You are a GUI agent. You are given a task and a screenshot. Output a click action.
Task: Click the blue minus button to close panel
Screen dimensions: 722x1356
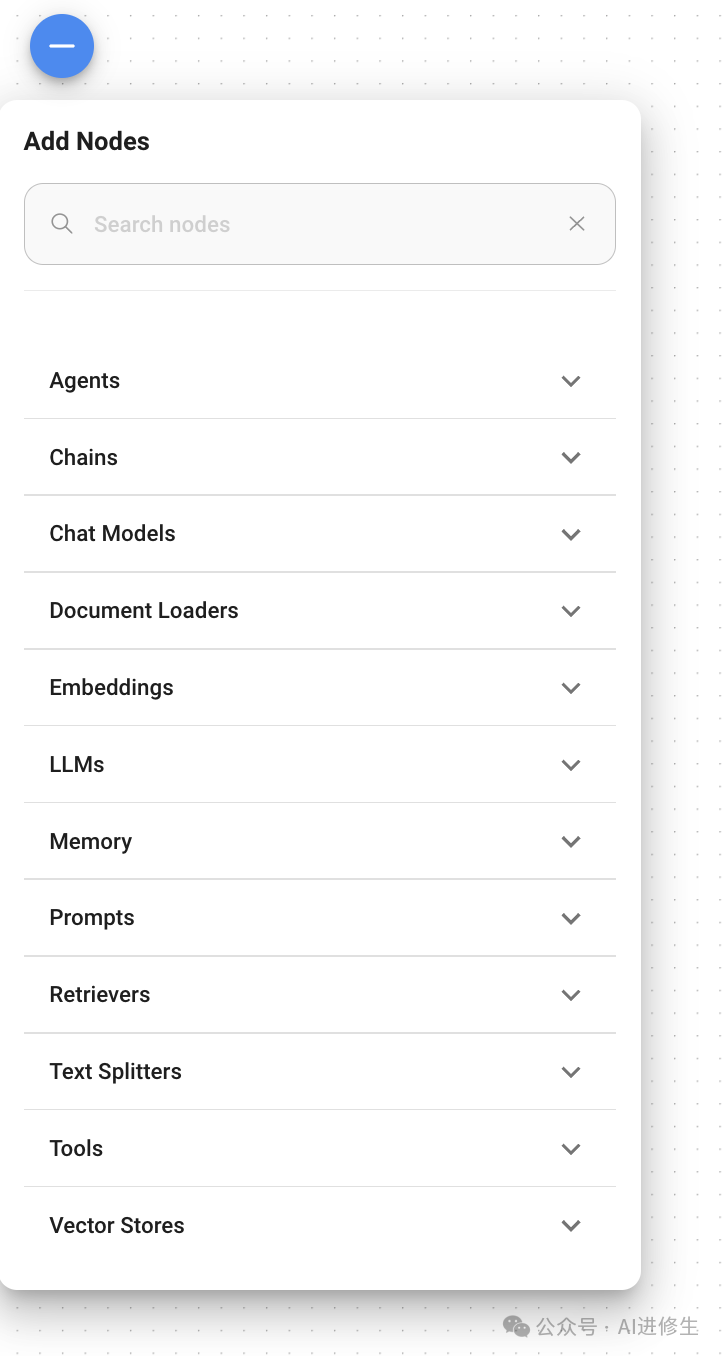(x=62, y=46)
